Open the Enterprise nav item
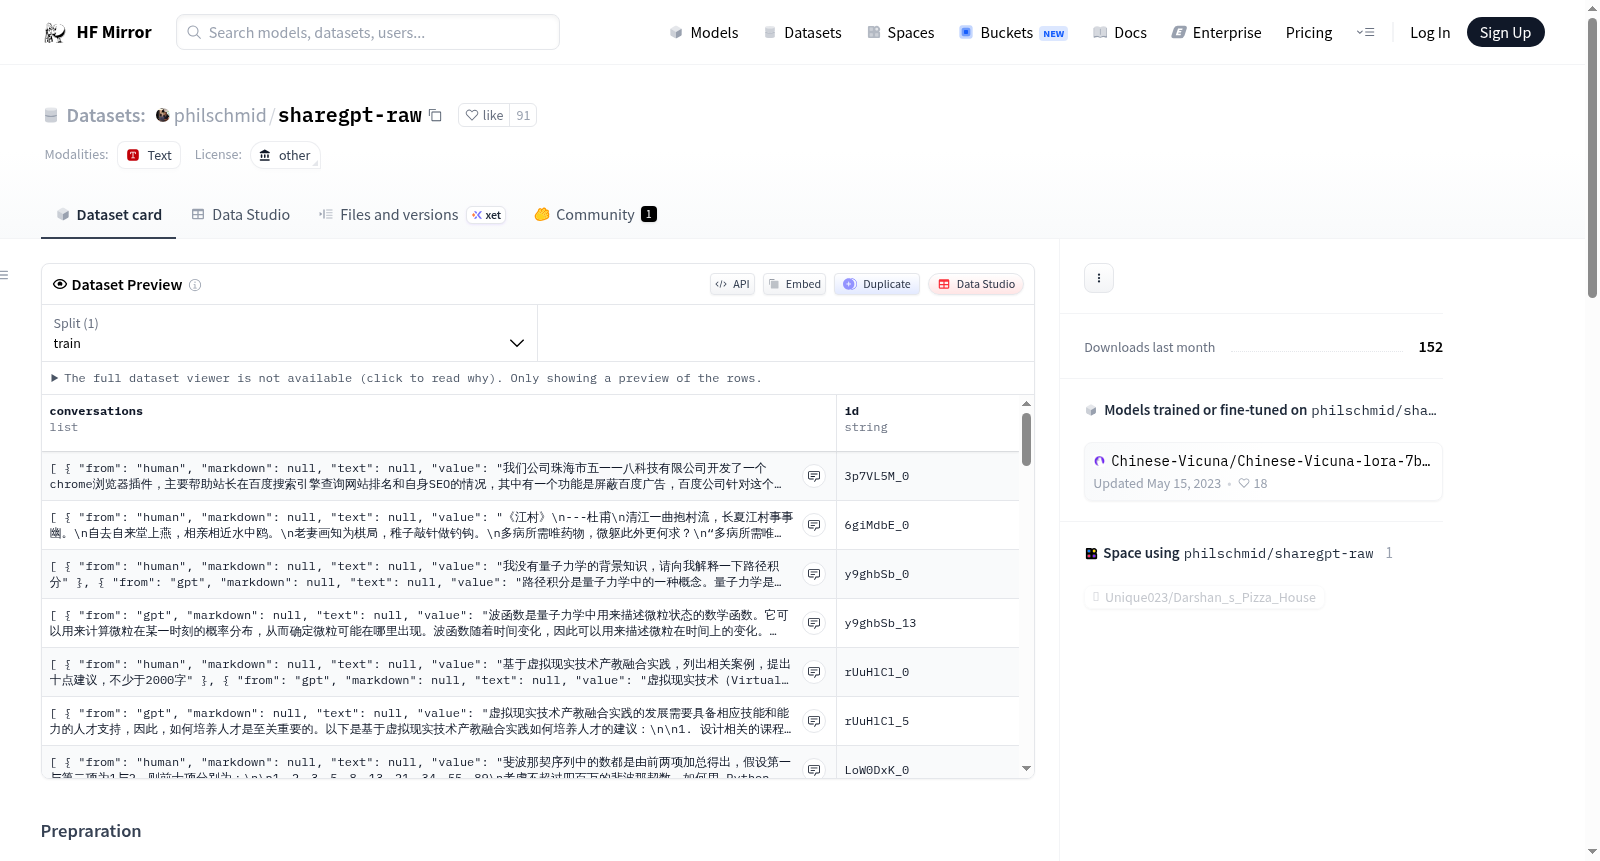 [x=1216, y=33]
